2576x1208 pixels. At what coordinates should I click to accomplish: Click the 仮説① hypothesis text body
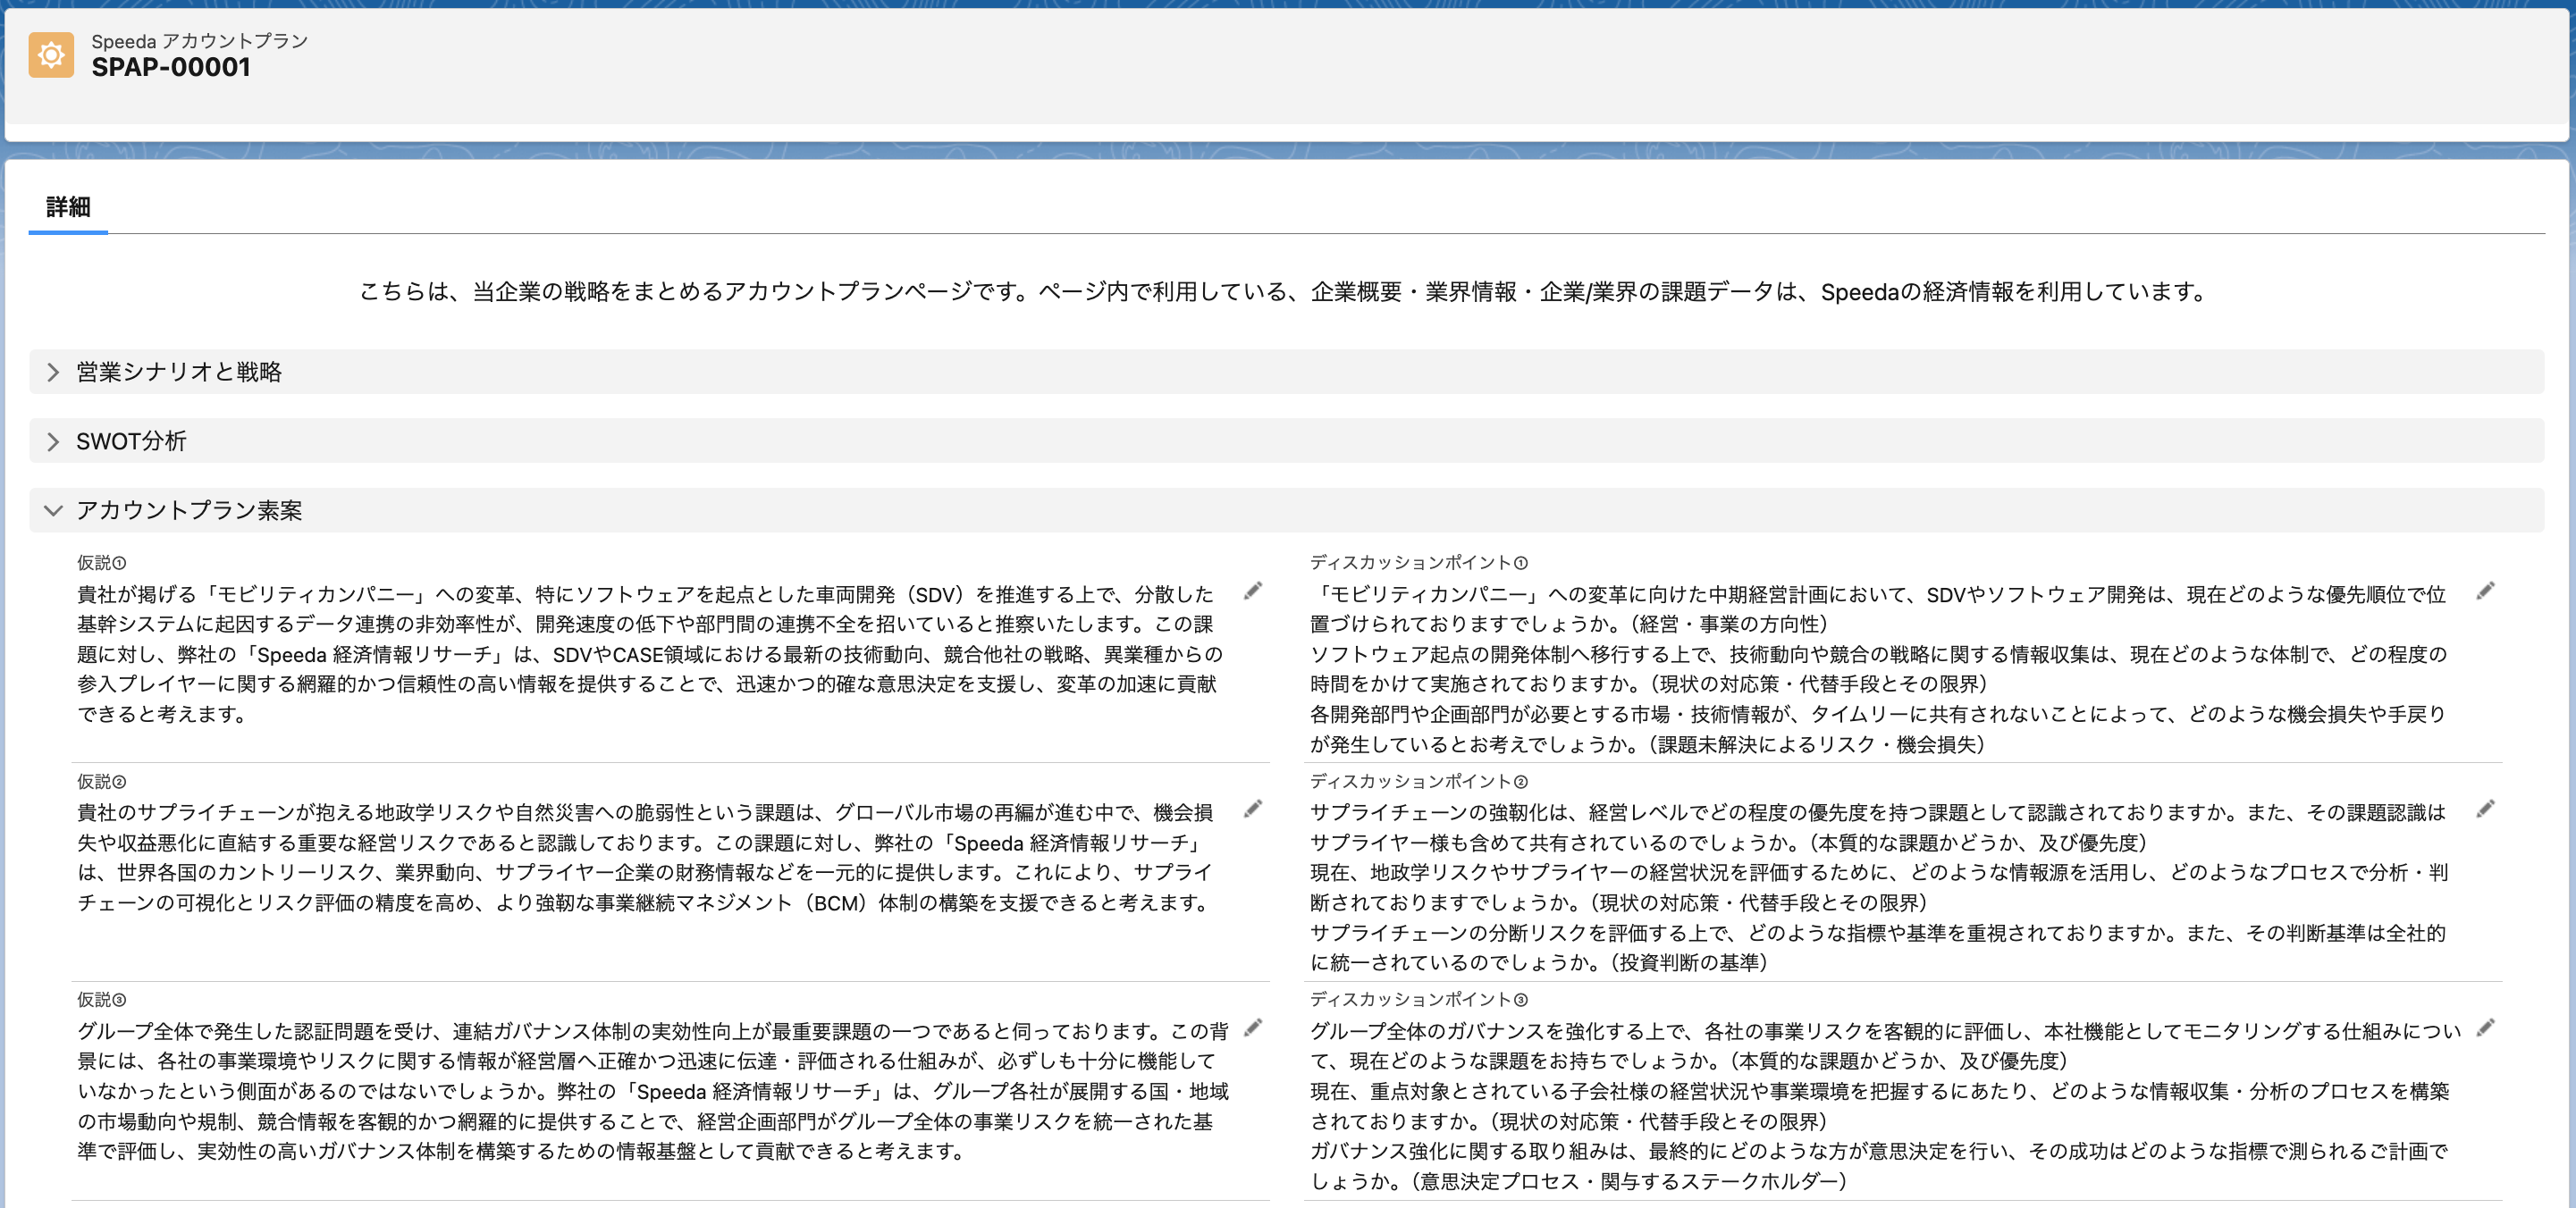[650, 654]
